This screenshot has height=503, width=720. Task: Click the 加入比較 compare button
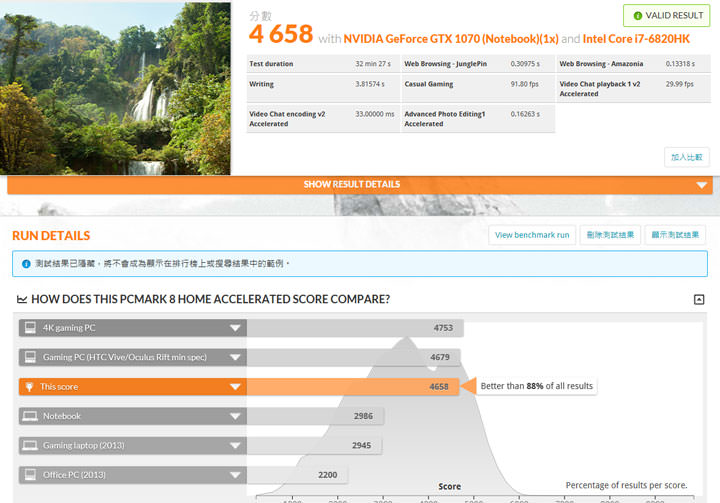687,157
